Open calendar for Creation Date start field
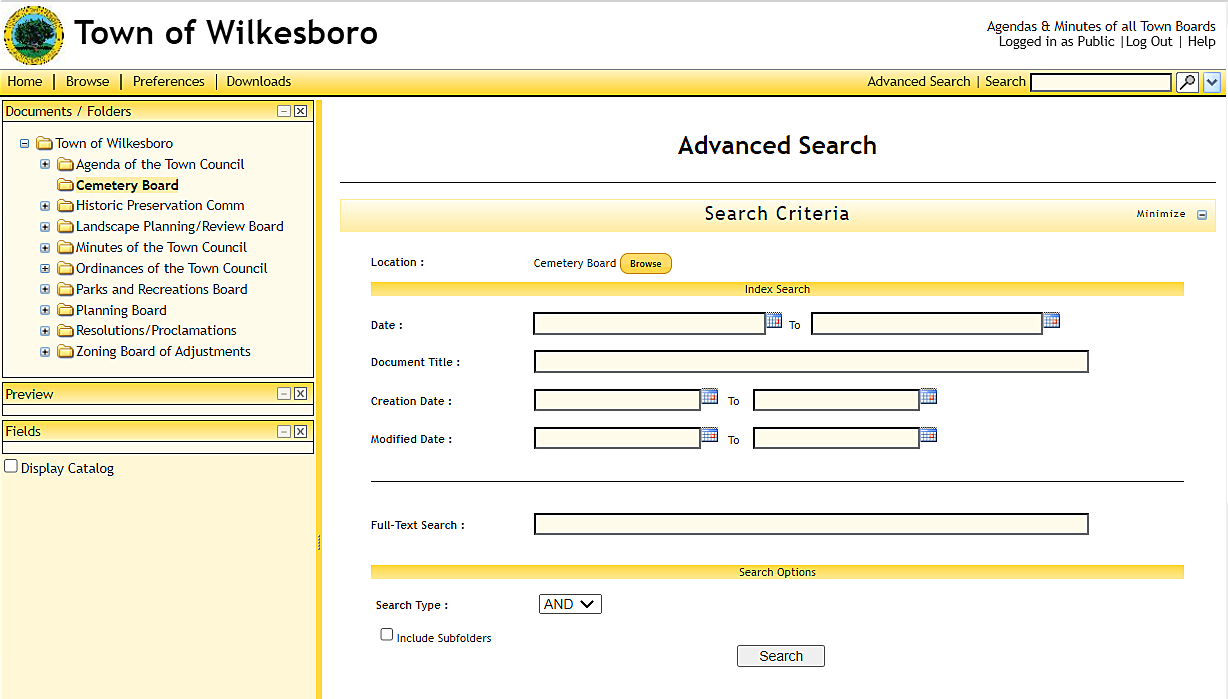Image resolution: width=1228 pixels, height=699 pixels. pyautogui.click(x=709, y=396)
